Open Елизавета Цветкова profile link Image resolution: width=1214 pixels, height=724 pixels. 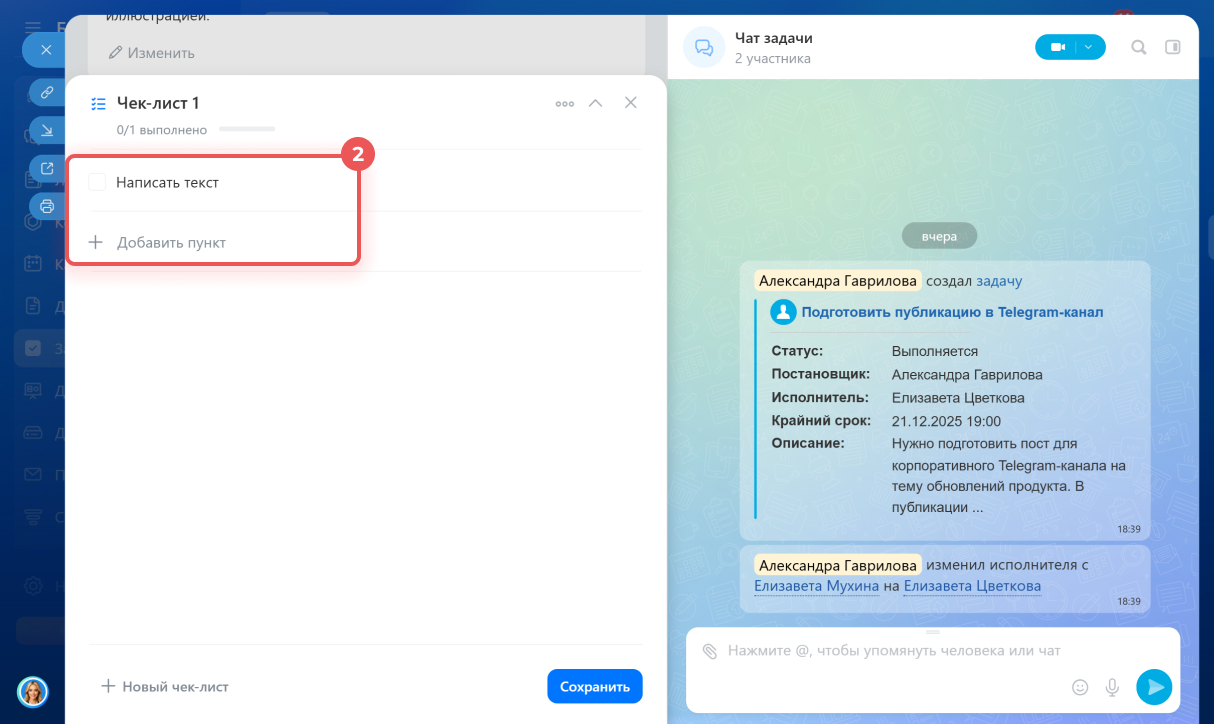972,586
